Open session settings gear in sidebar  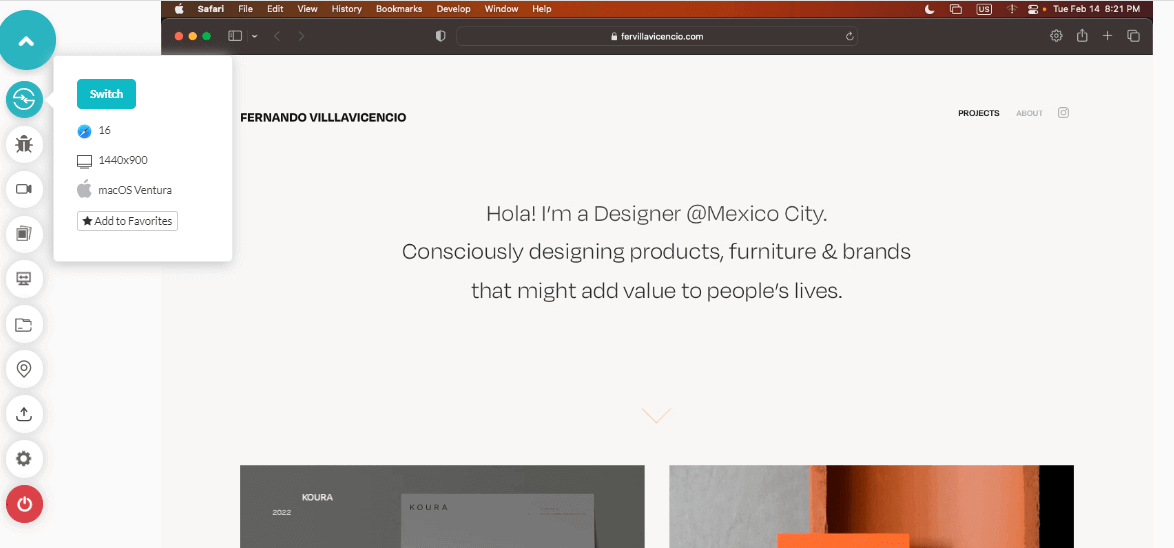pos(25,459)
